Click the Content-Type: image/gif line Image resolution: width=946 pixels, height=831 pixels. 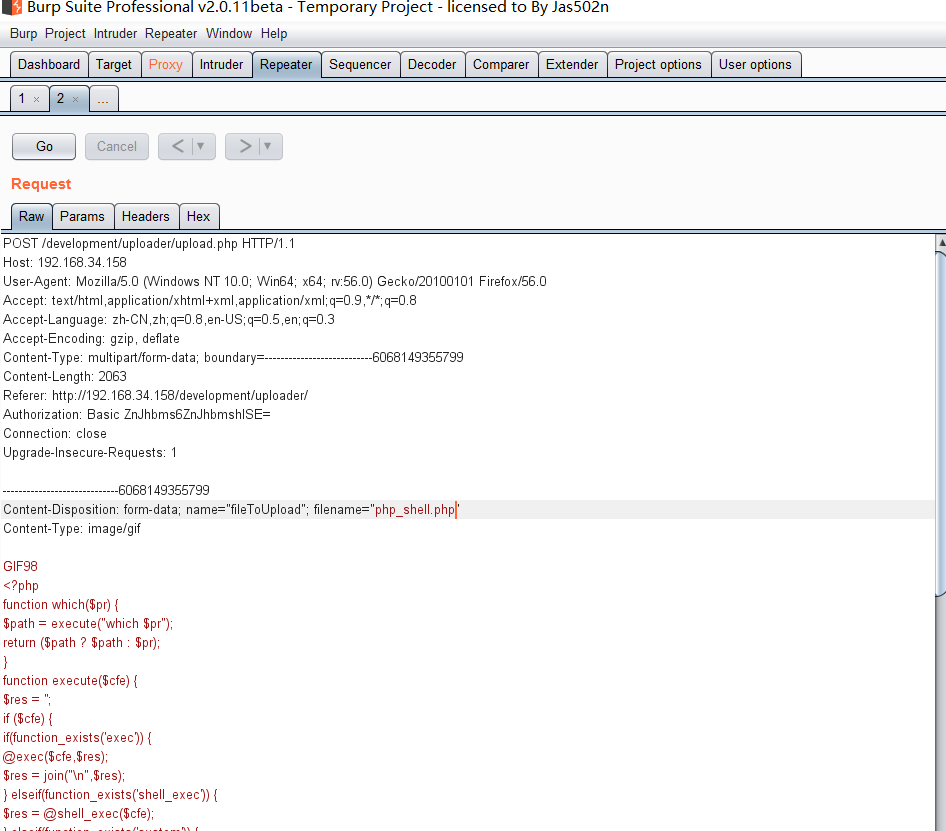click(x=72, y=529)
